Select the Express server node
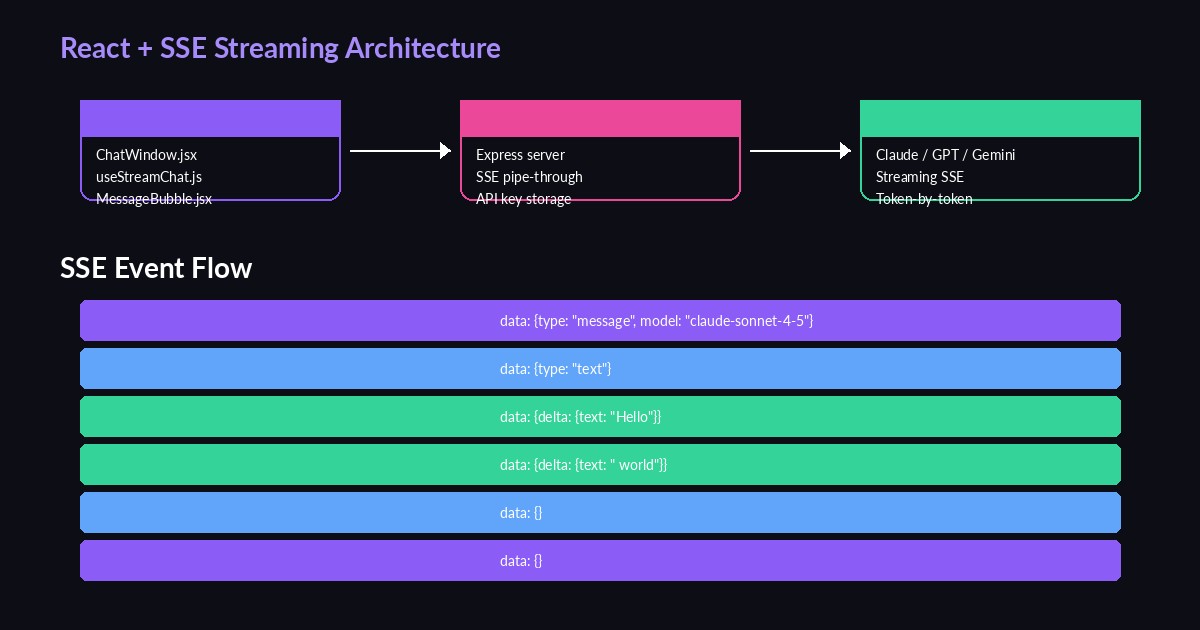1200x630 pixels. [520, 155]
